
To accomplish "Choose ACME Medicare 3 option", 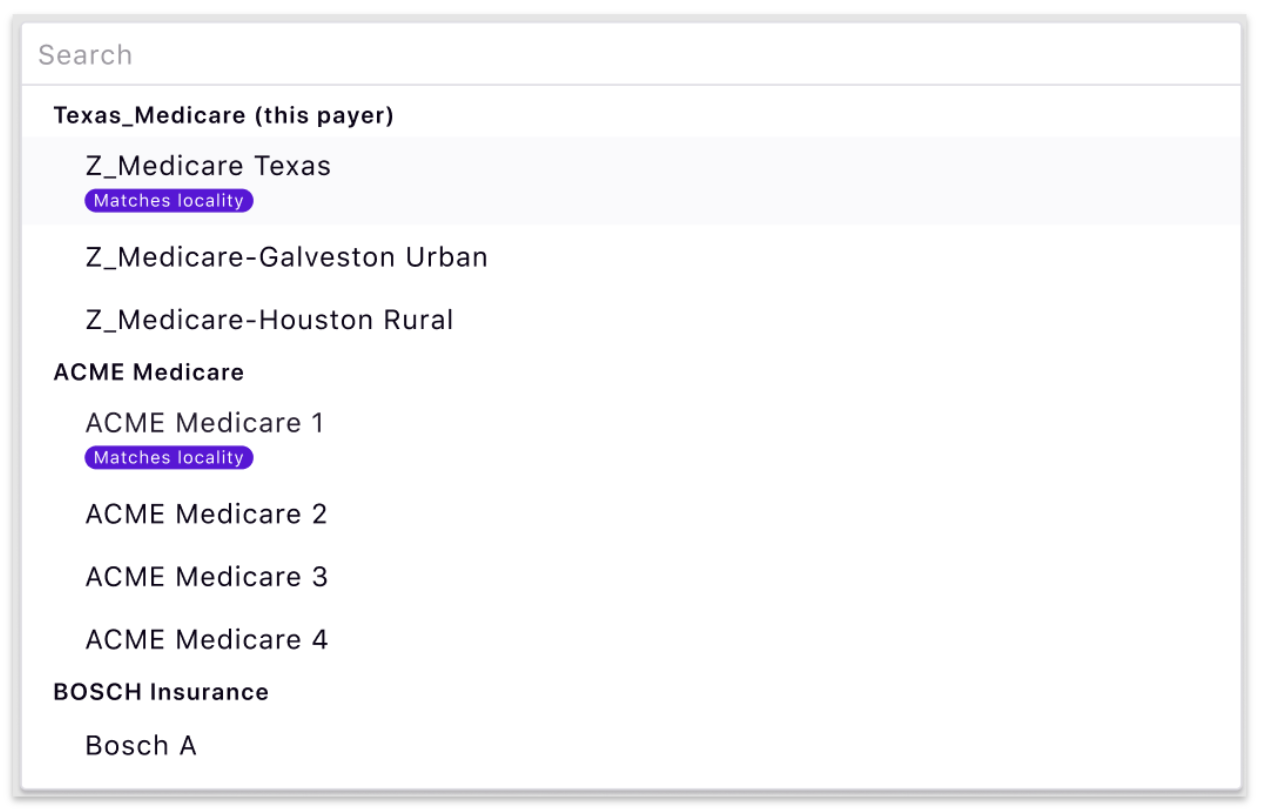I will tap(631, 577).
